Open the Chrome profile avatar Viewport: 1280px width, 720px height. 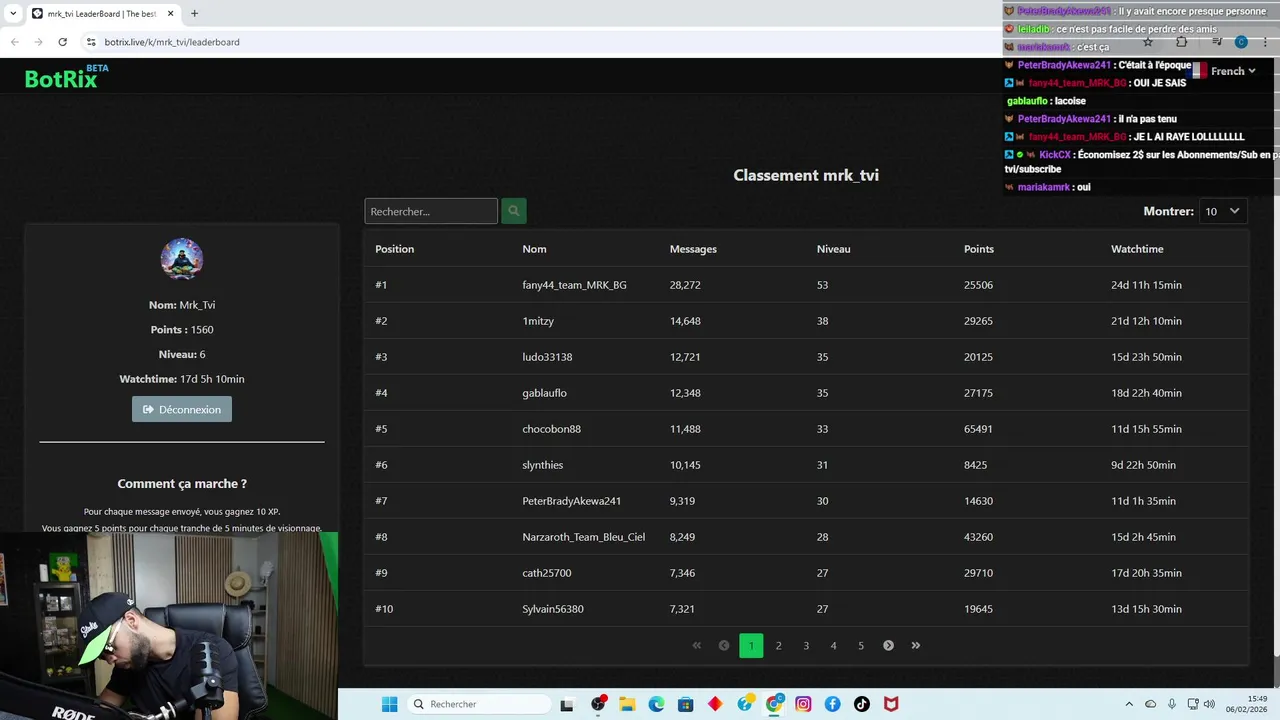1241,42
